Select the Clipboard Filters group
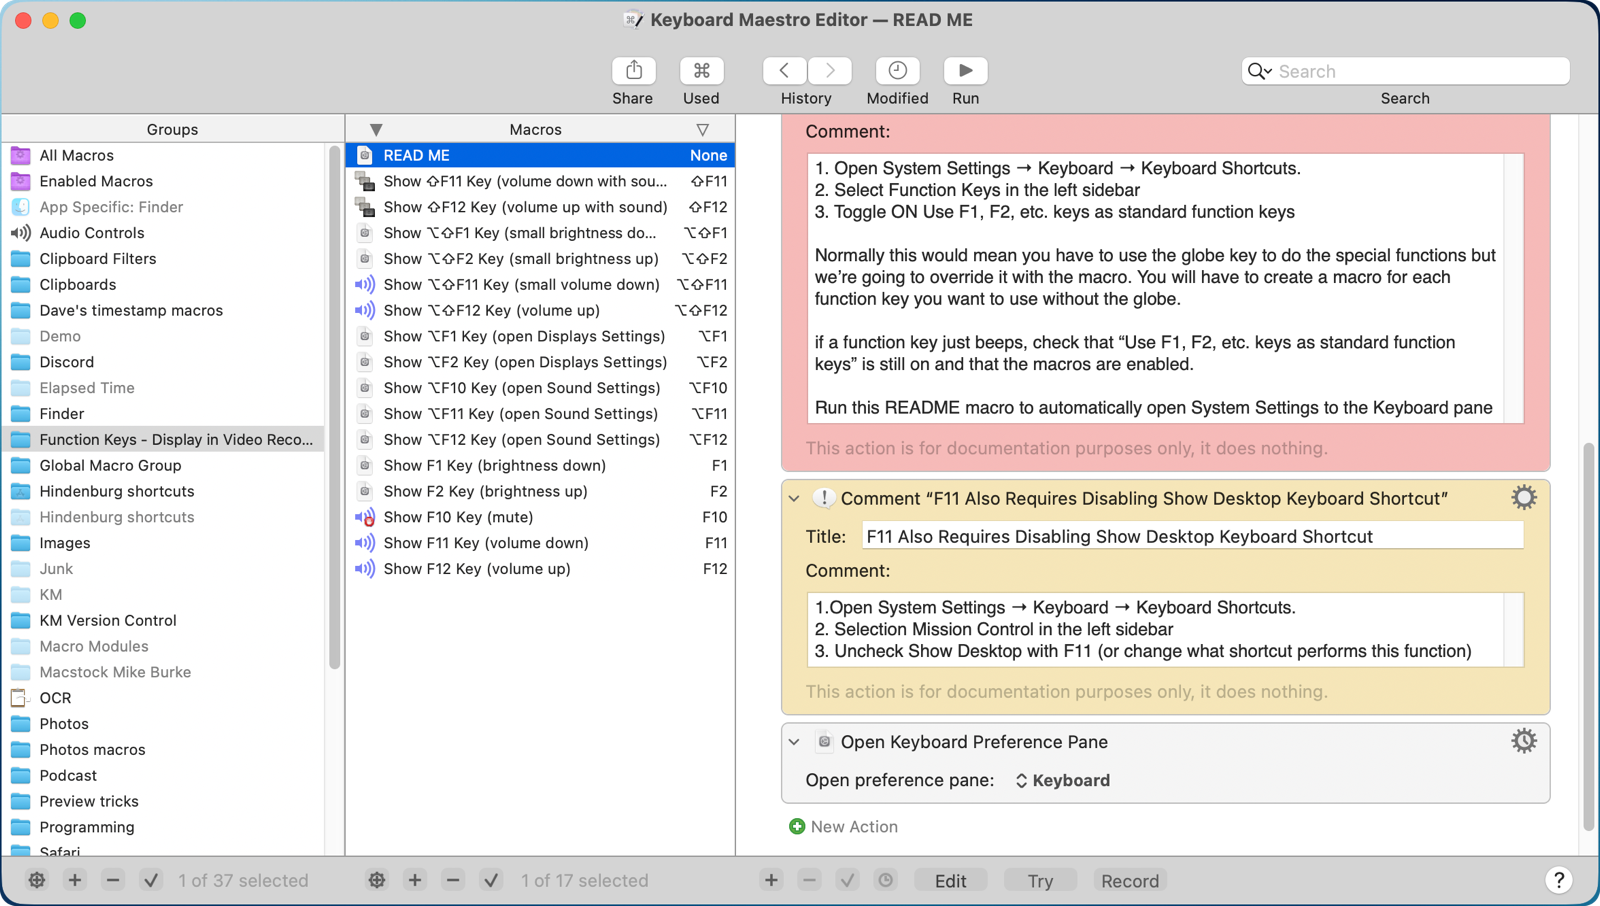This screenshot has height=906, width=1600. point(165,258)
